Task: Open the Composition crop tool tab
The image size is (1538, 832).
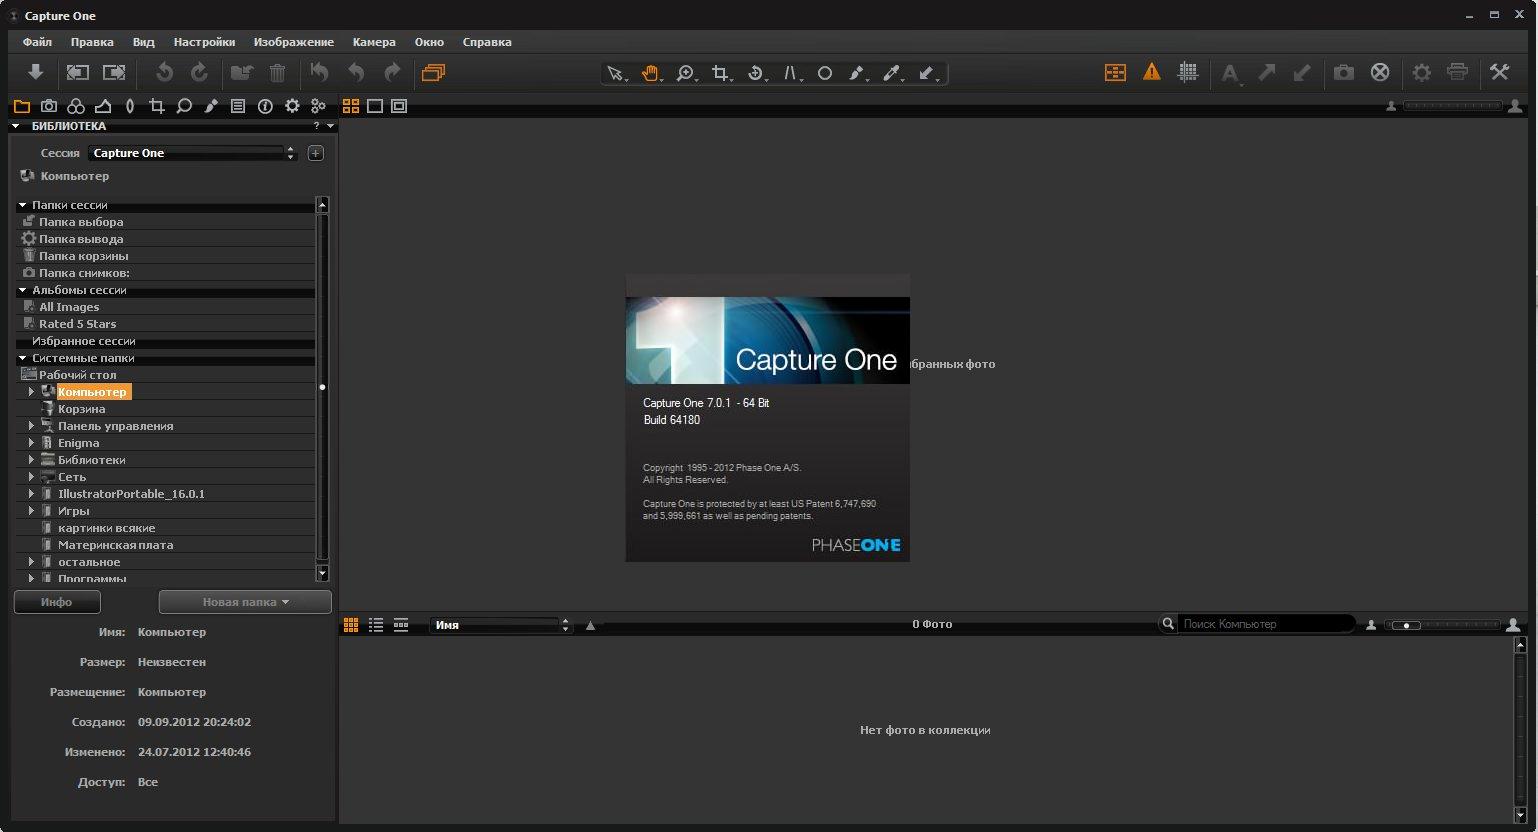Action: click(157, 106)
